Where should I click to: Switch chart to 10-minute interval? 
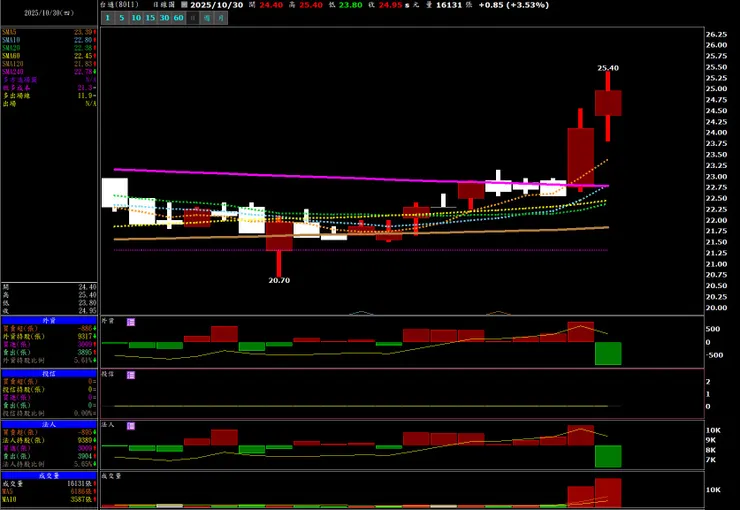(136, 18)
